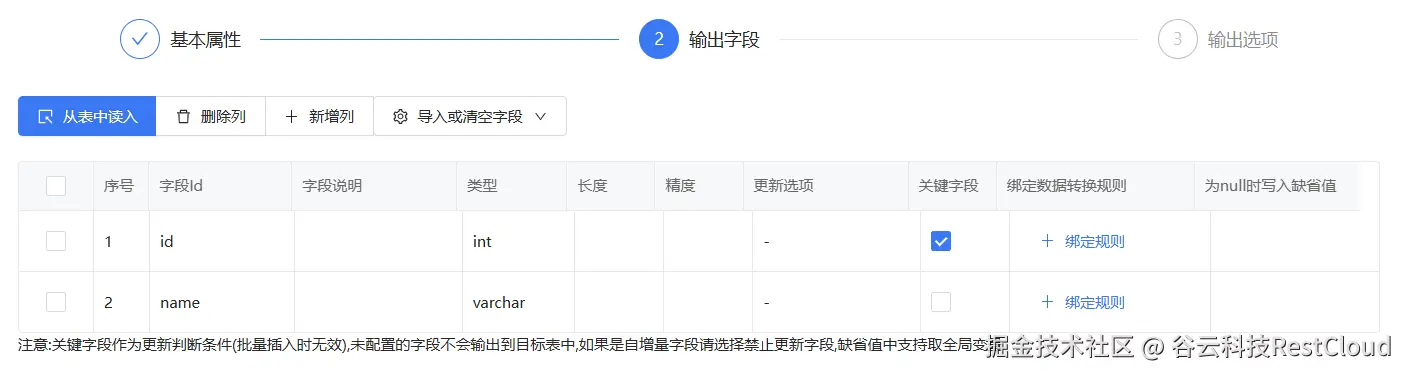Viewport: 1406px width, 374px height.
Task: Click plus icon of 绑定规则 in name row
Action: (1047, 302)
